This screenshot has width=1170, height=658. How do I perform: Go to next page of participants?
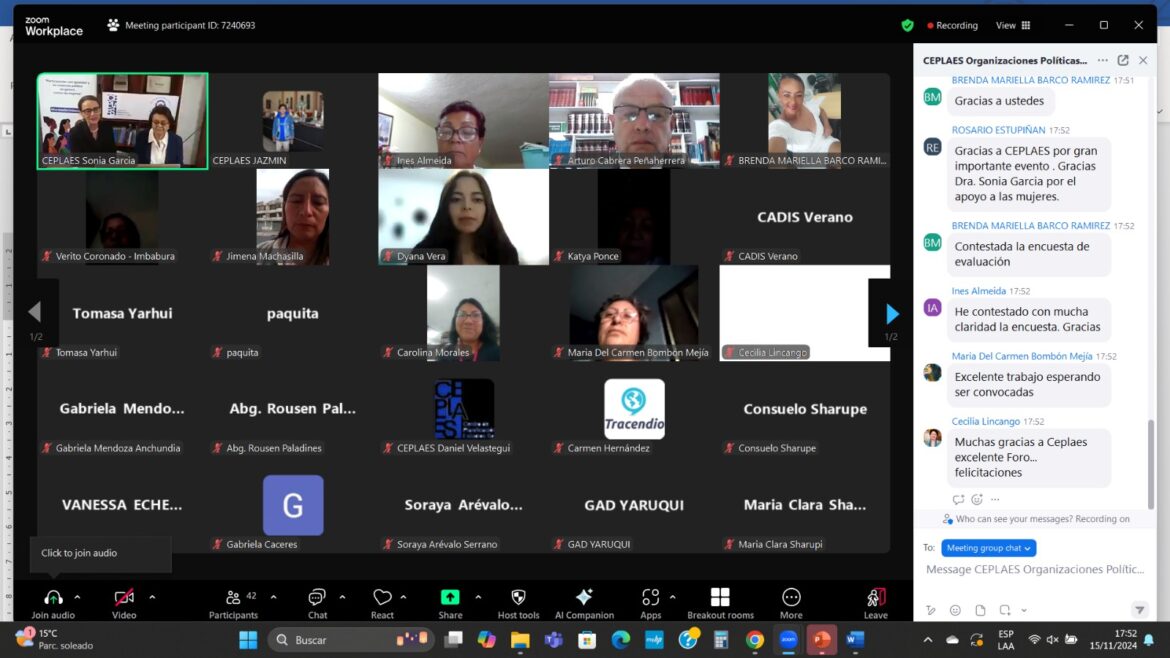click(x=892, y=314)
